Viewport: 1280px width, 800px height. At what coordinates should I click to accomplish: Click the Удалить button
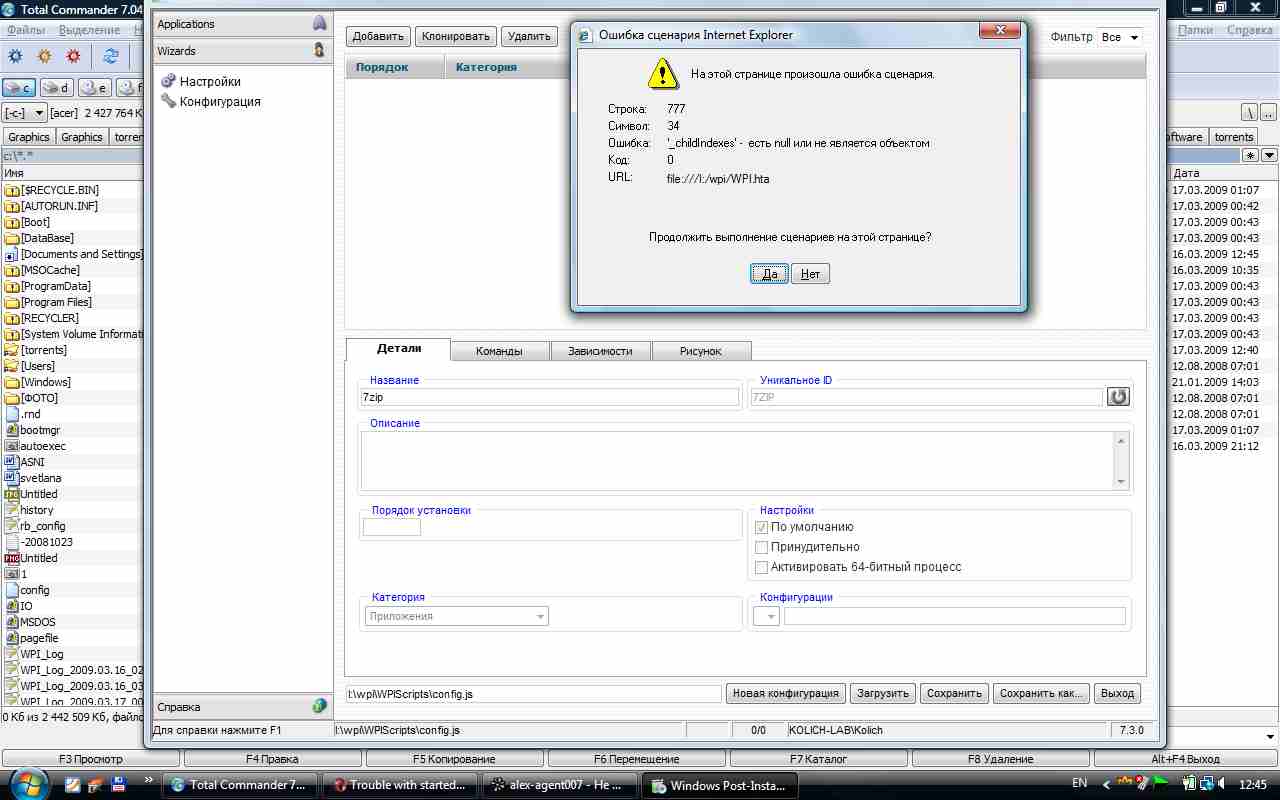pyautogui.click(x=529, y=37)
